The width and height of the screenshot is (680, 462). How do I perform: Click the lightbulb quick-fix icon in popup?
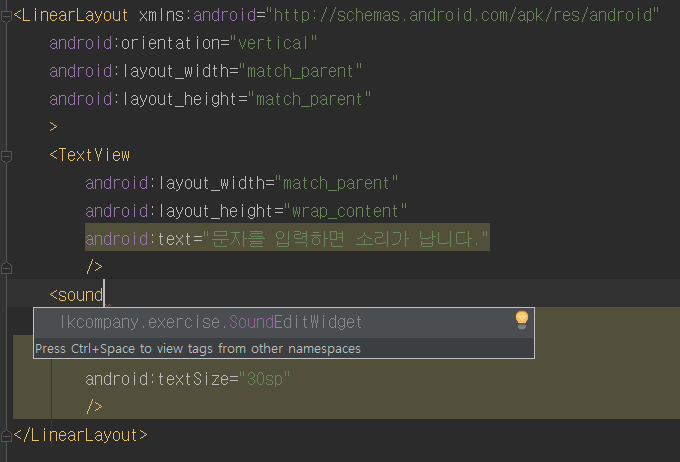(522, 320)
